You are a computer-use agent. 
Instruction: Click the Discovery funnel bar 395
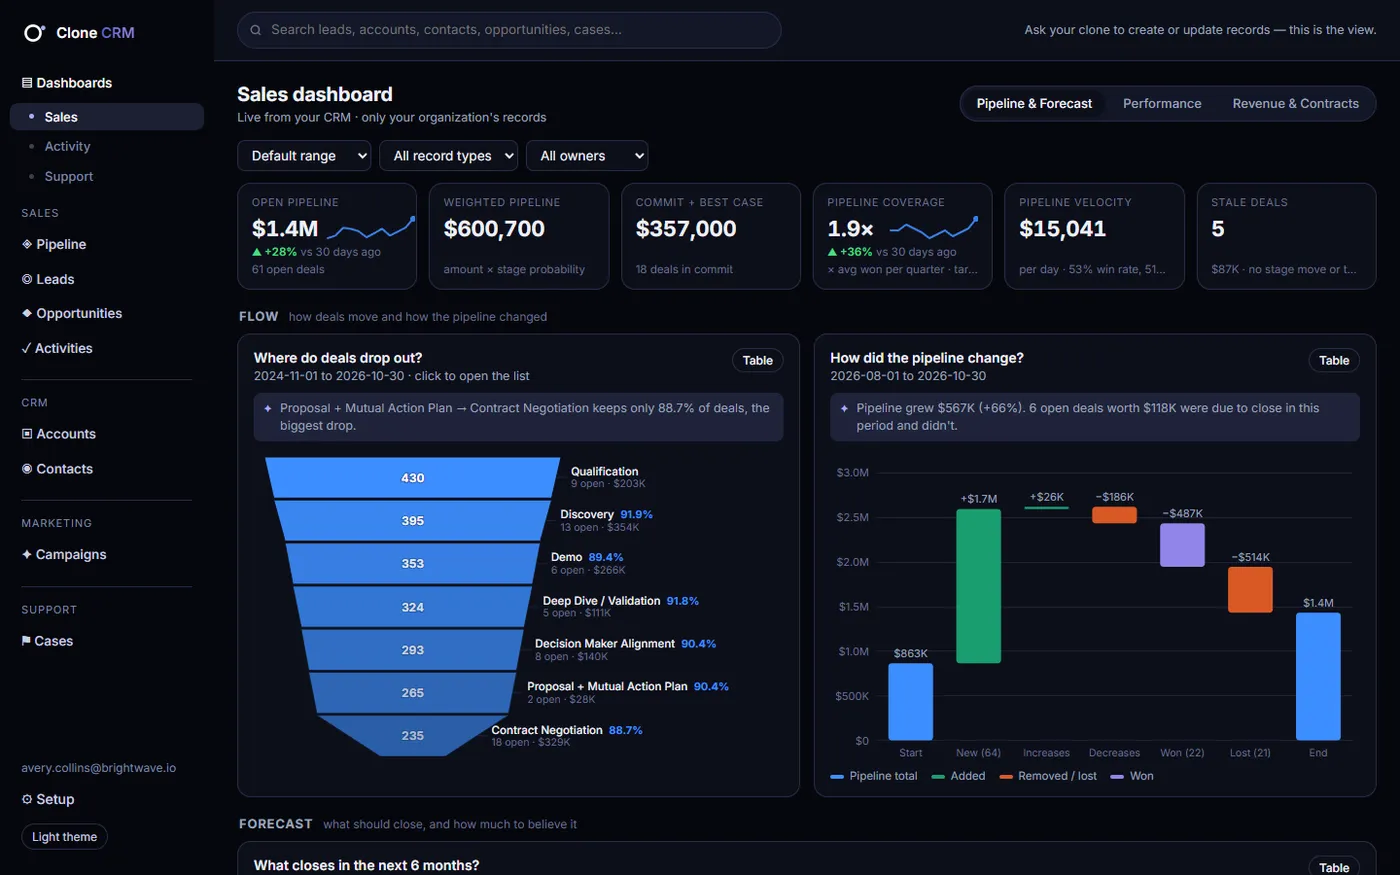point(413,521)
